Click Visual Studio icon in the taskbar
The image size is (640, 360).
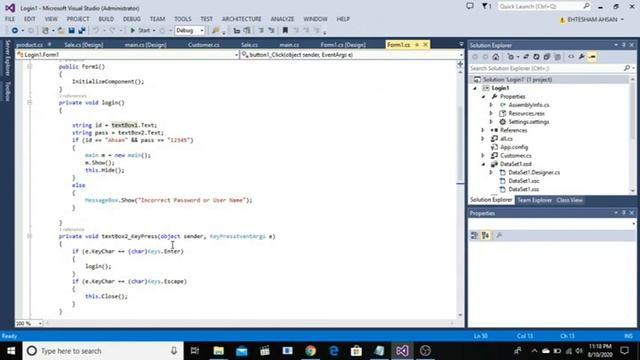(x=402, y=351)
